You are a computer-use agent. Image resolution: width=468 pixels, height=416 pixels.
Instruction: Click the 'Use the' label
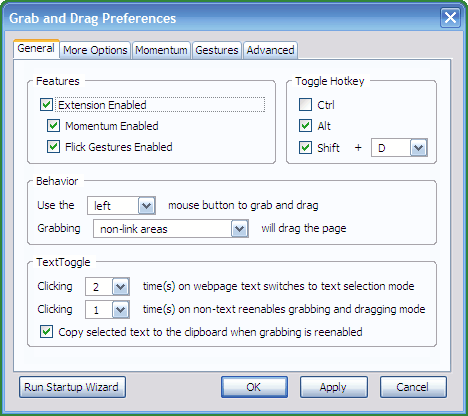point(56,205)
